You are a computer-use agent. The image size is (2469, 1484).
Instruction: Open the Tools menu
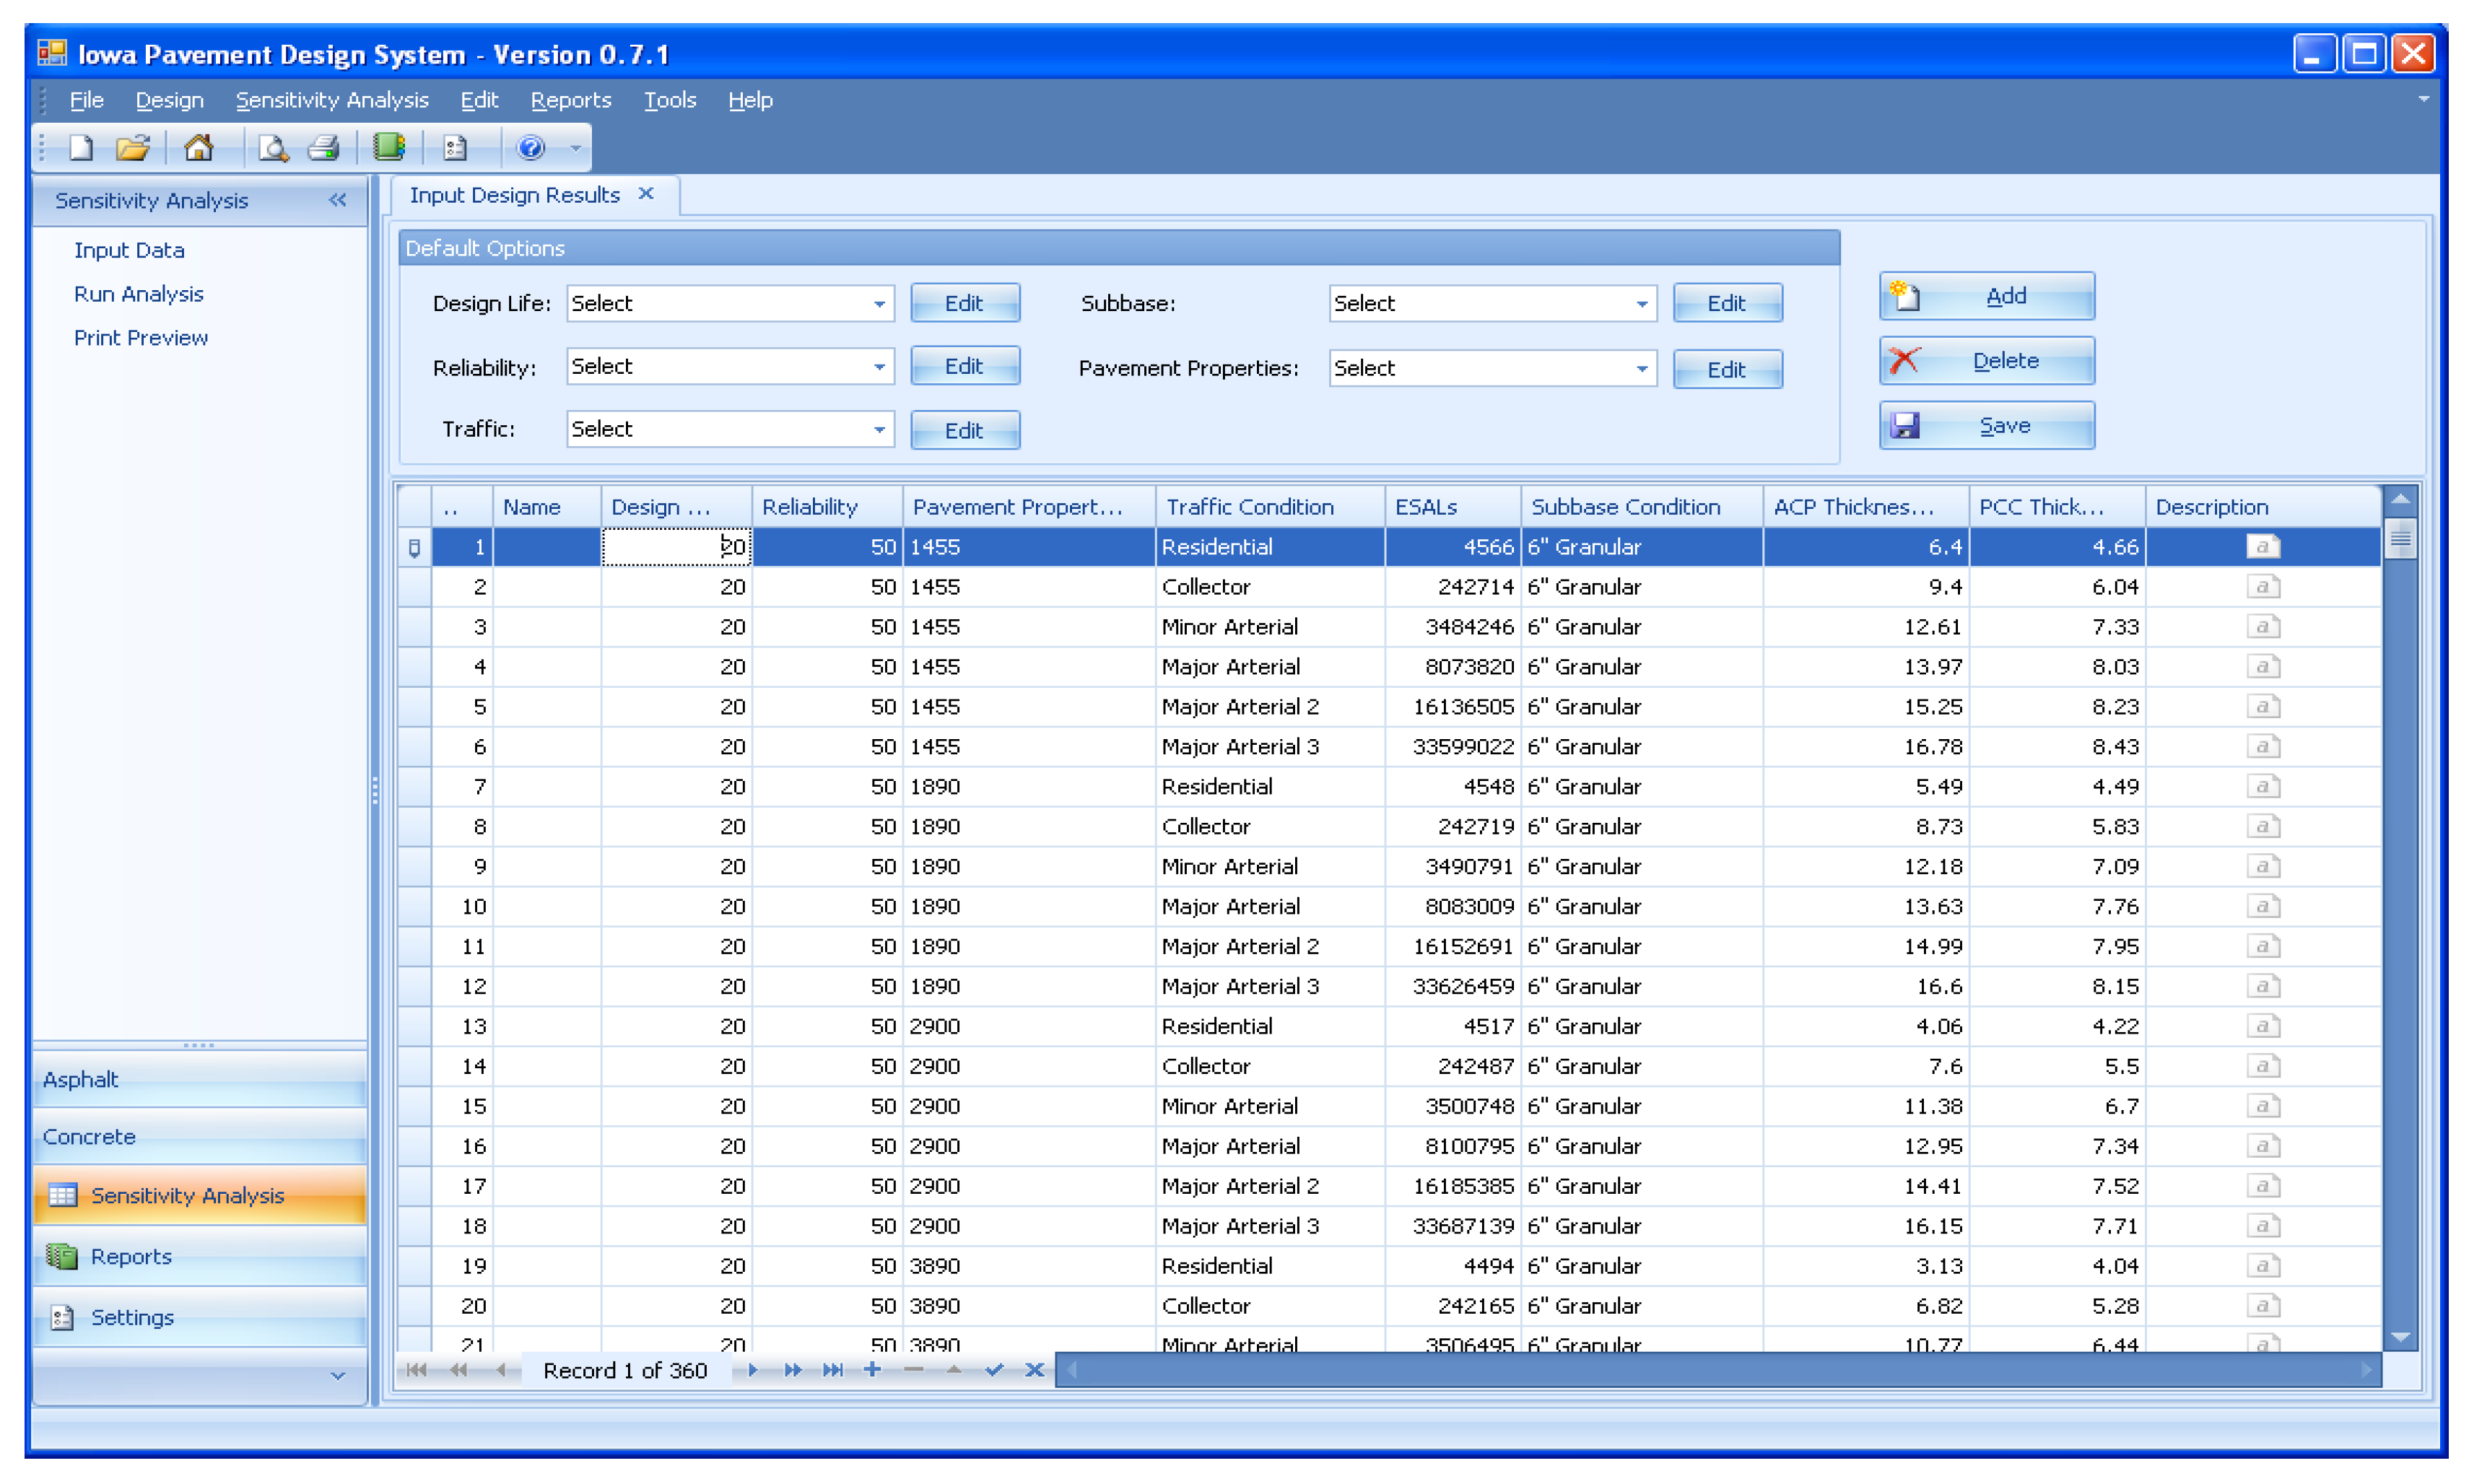(669, 100)
